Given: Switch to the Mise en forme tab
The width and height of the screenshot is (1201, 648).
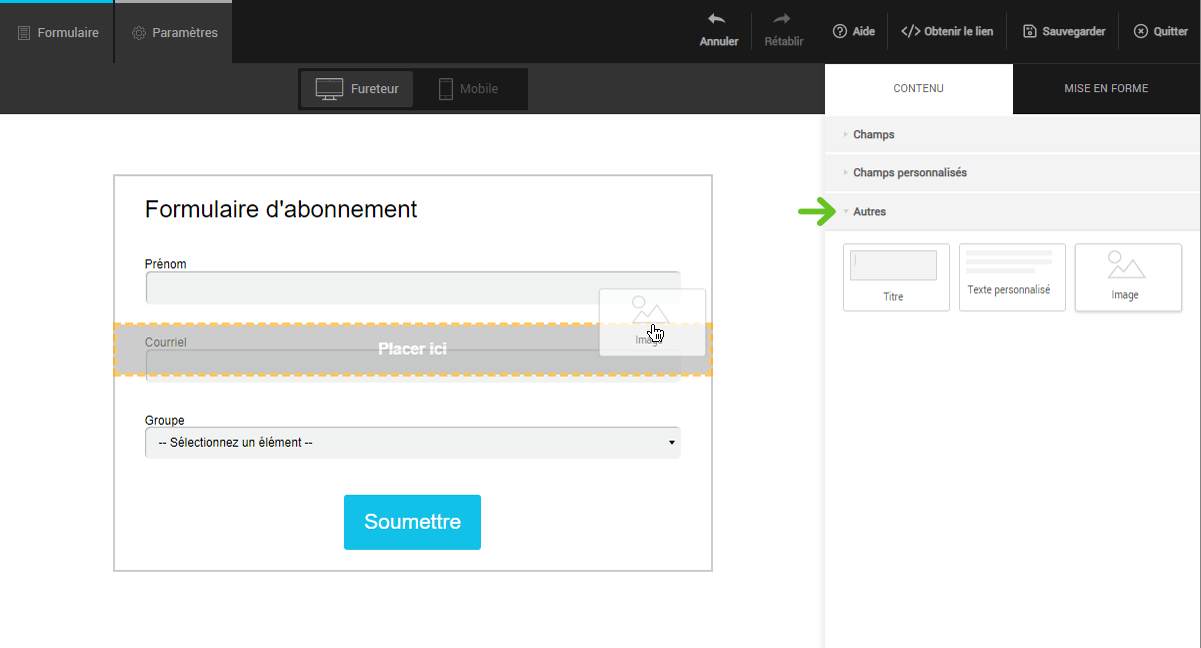Looking at the screenshot, I should (x=1106, y=89).
